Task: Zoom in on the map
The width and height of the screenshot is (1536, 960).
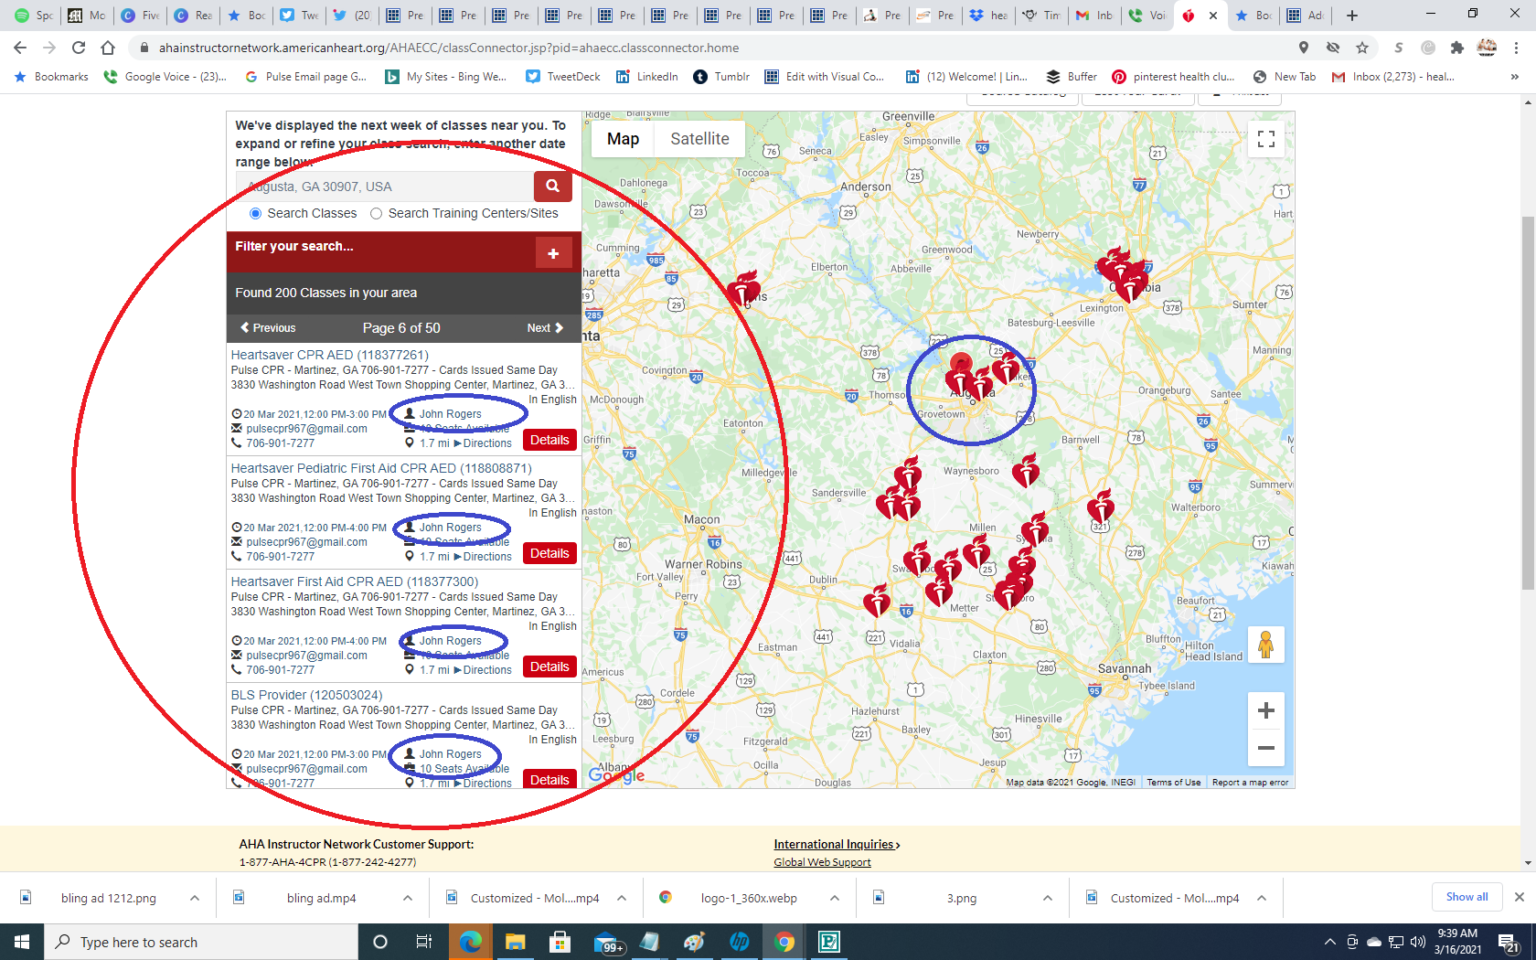Action: coord(1266,710)
